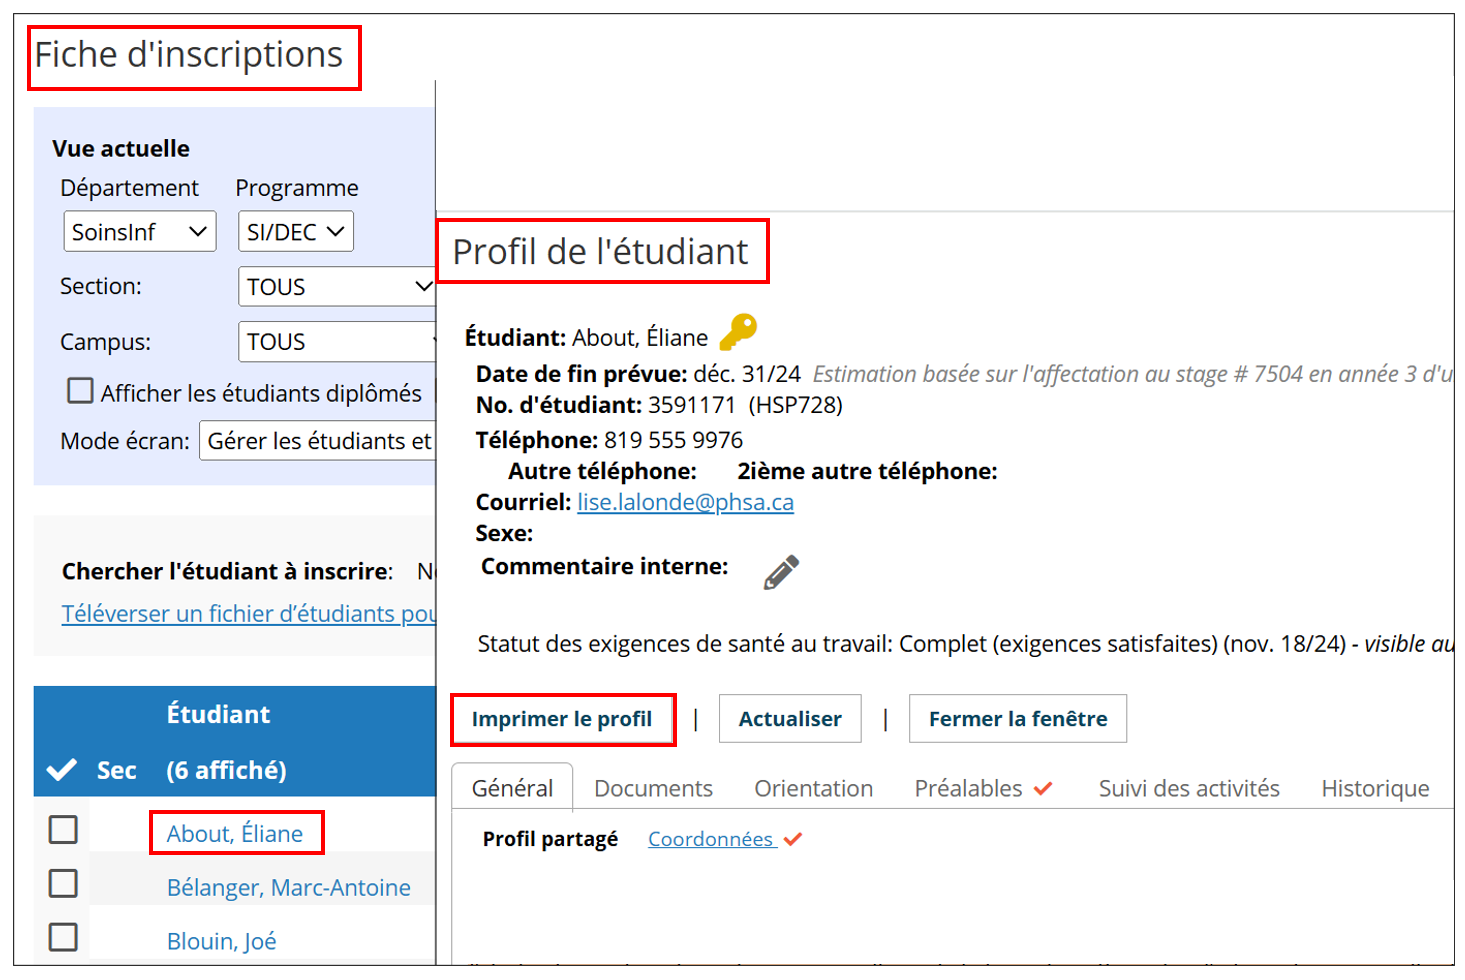Viewport: 1465px width, 980px height.
Task: Open the Campus dropdown set to TOUS
Action: point(337,342)
